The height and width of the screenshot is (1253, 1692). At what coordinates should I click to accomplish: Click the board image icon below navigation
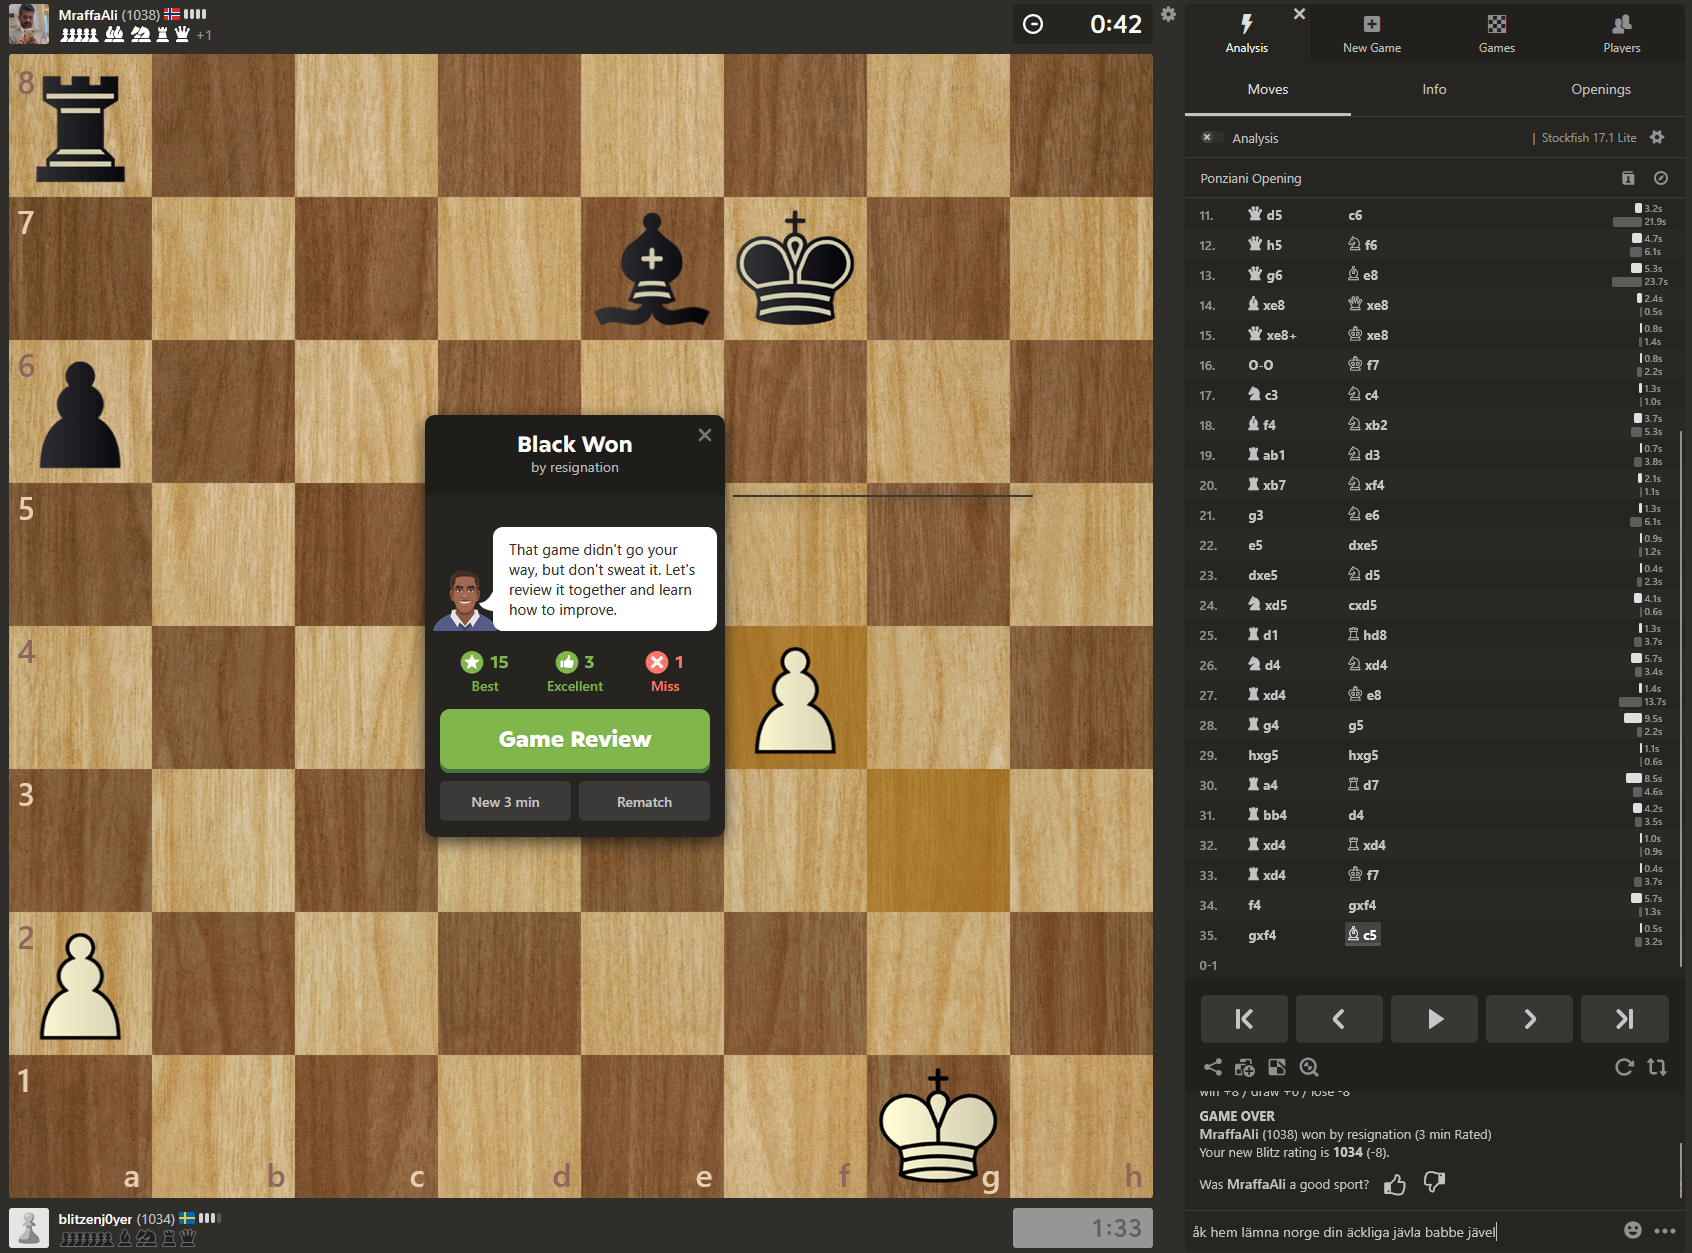tap(1277, 1067)
